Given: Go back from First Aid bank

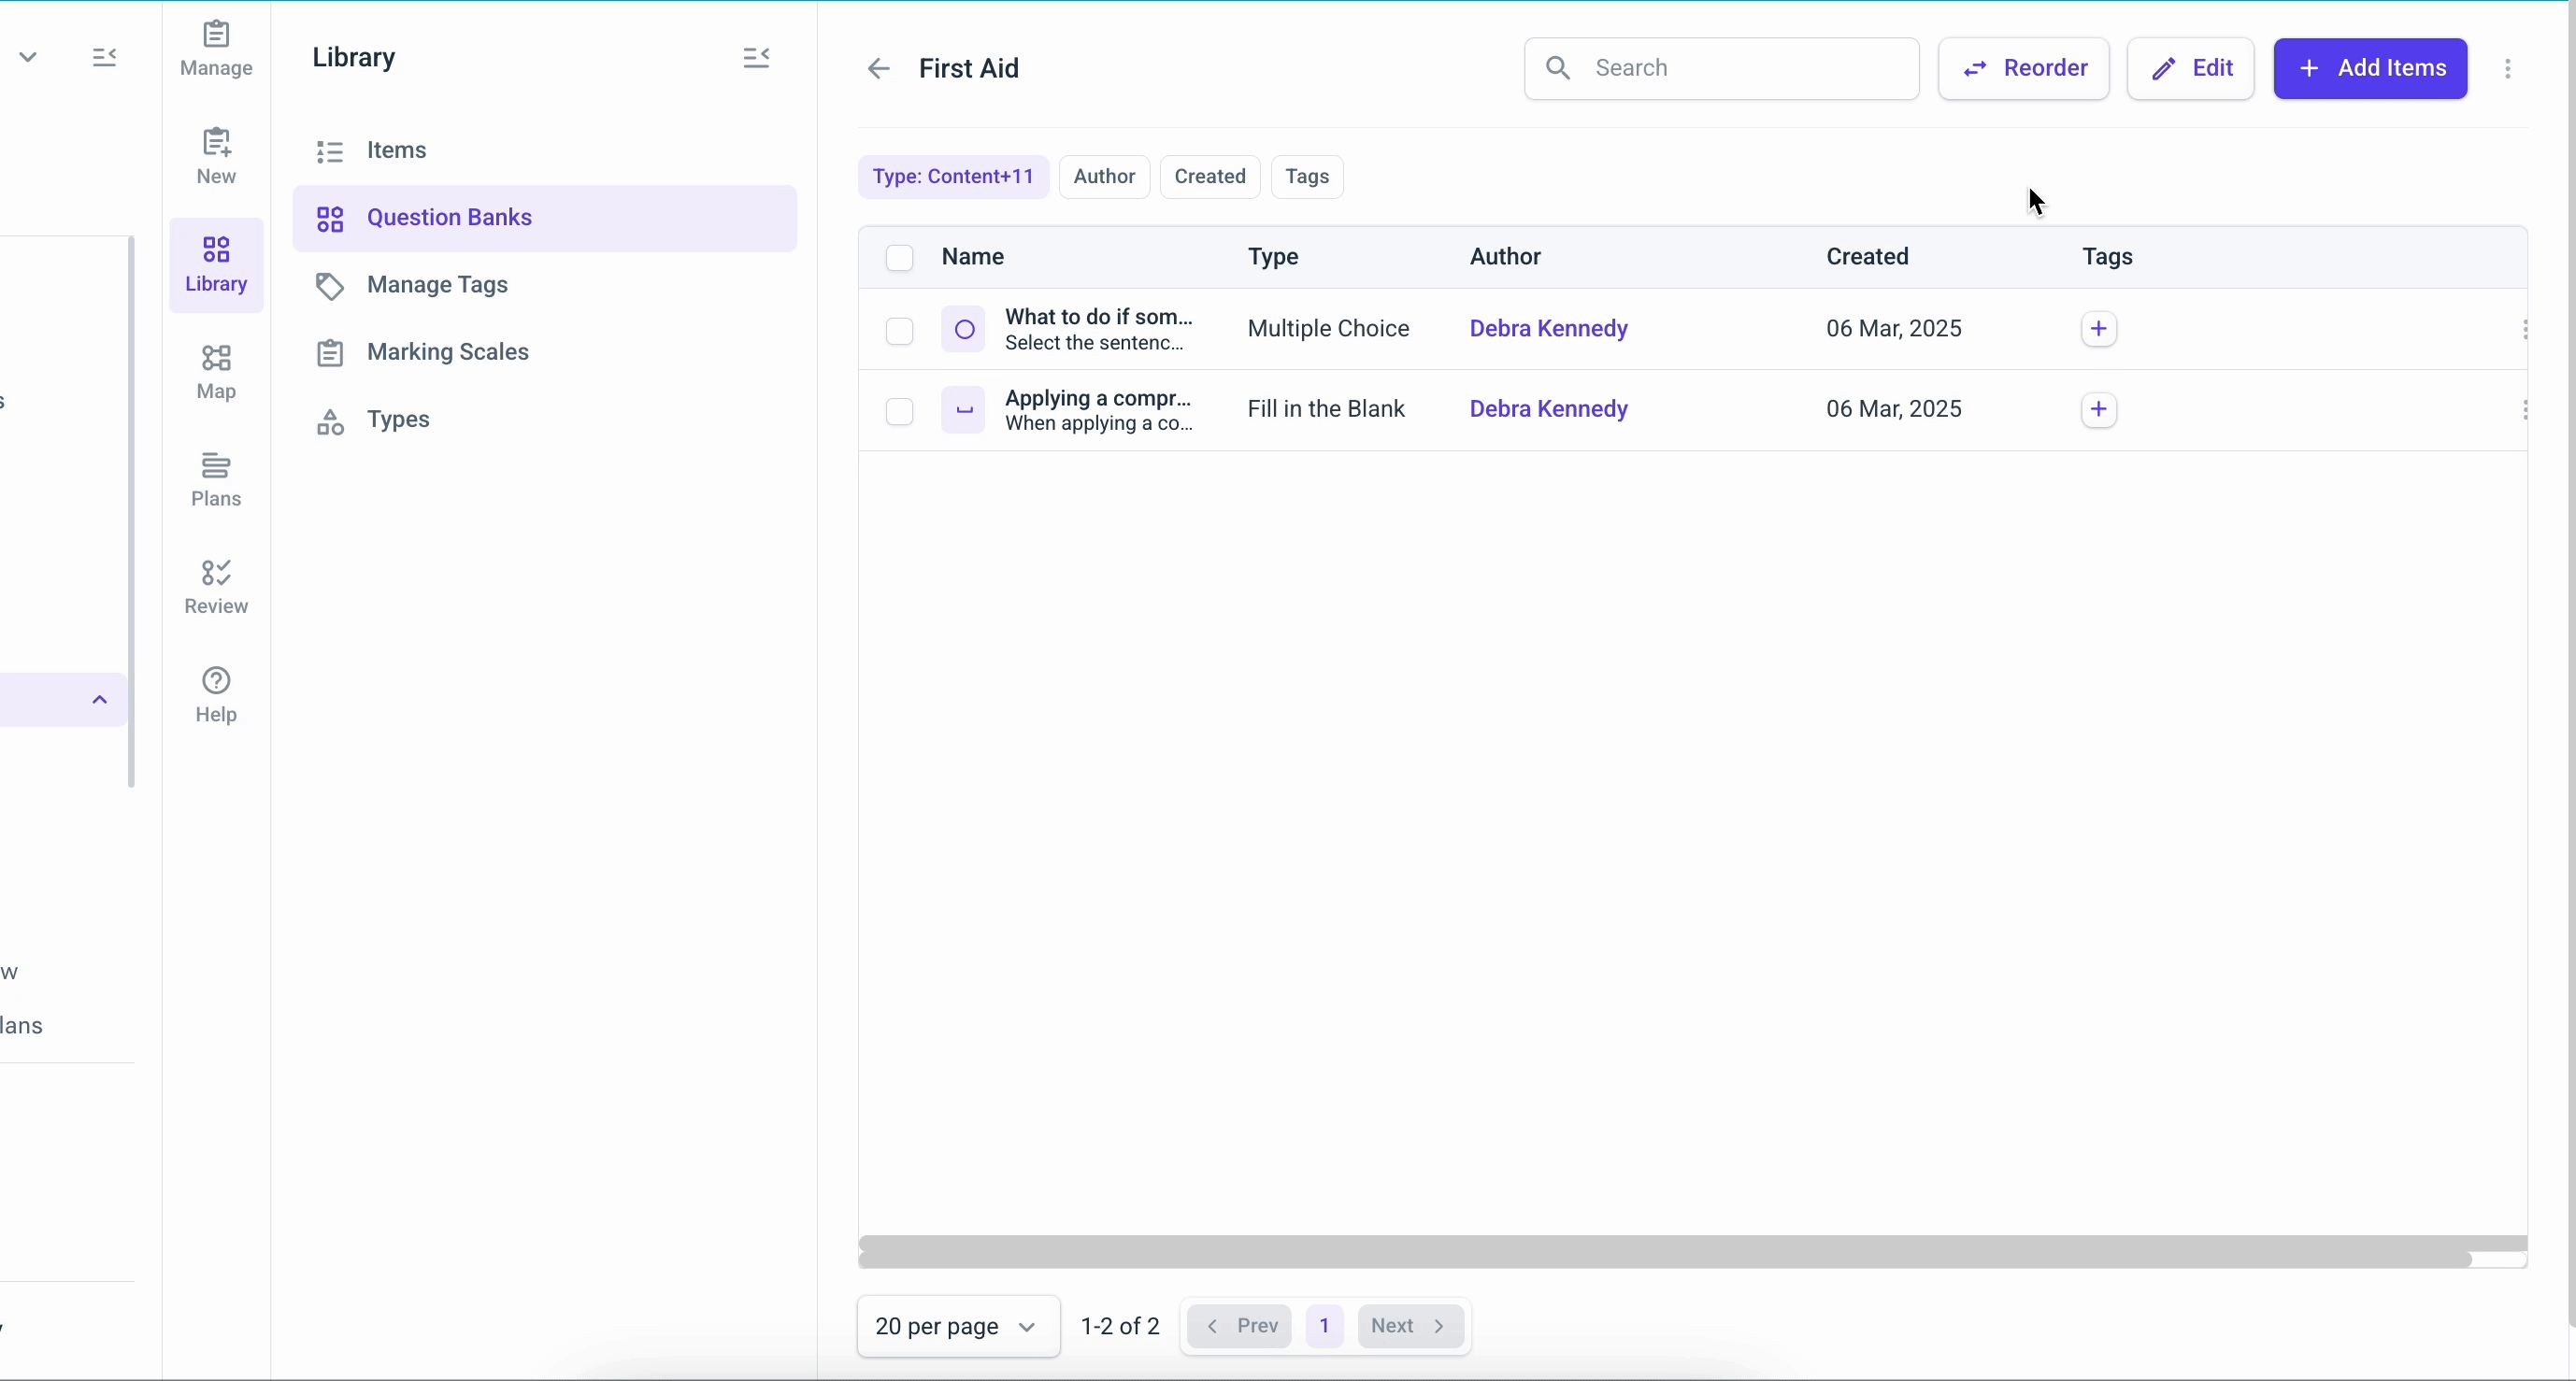Looking at the screenshot, I should 878,69.
